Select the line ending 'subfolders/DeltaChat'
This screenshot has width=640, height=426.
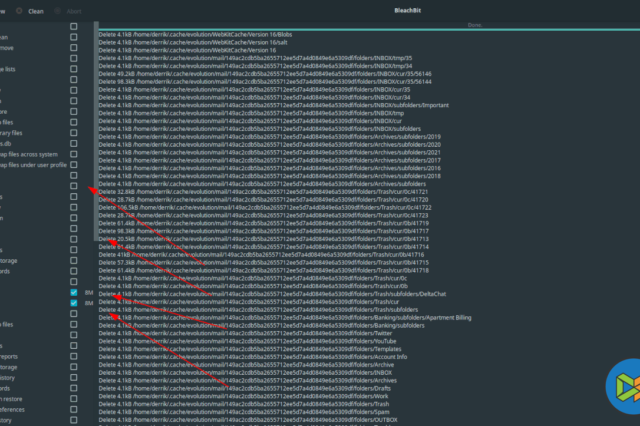coord(272,294)
